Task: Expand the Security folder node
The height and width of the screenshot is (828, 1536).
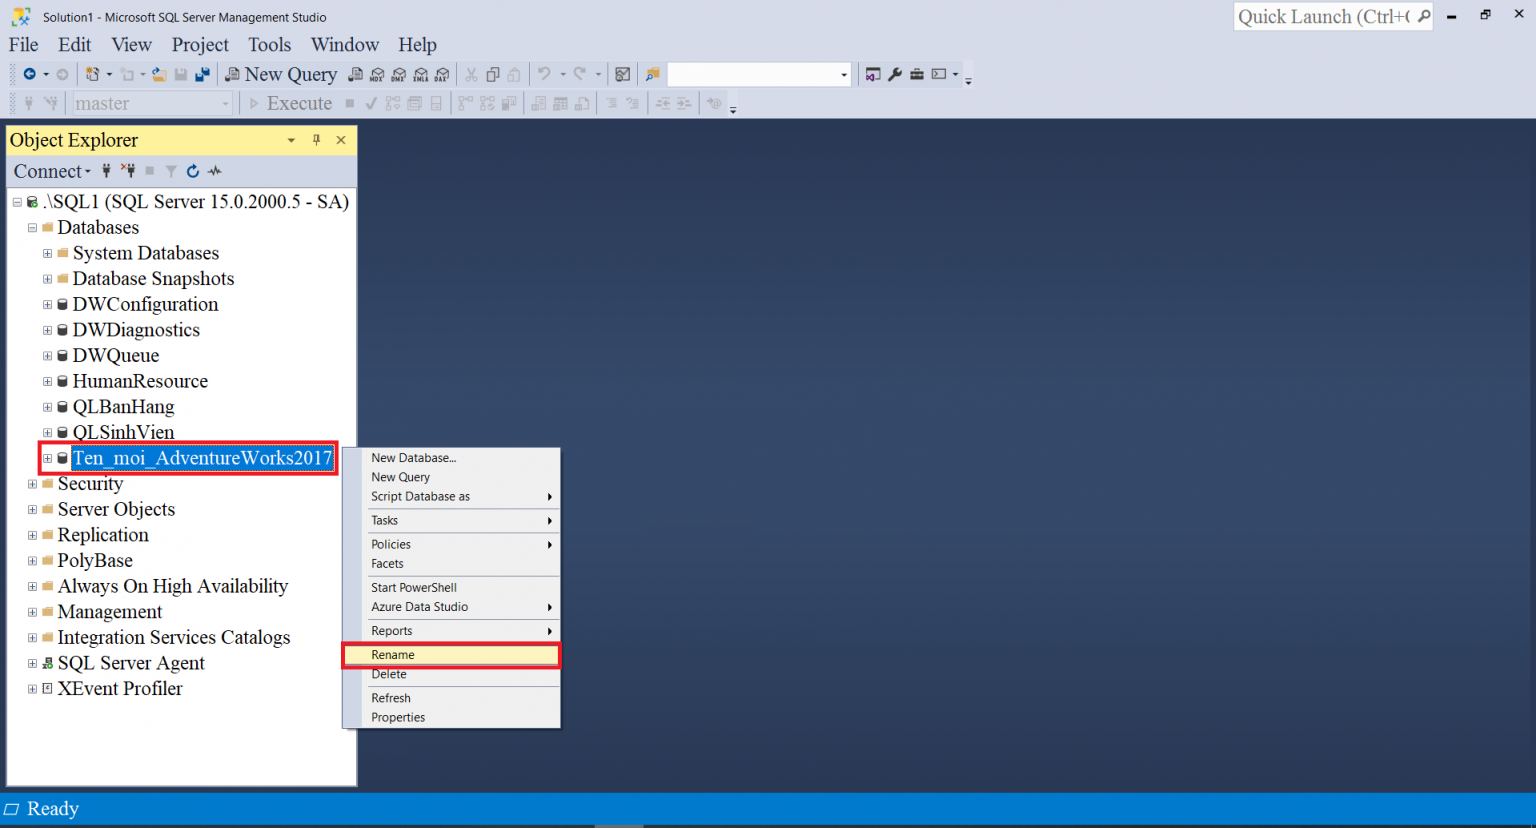Action: click(x=32, y=484)
